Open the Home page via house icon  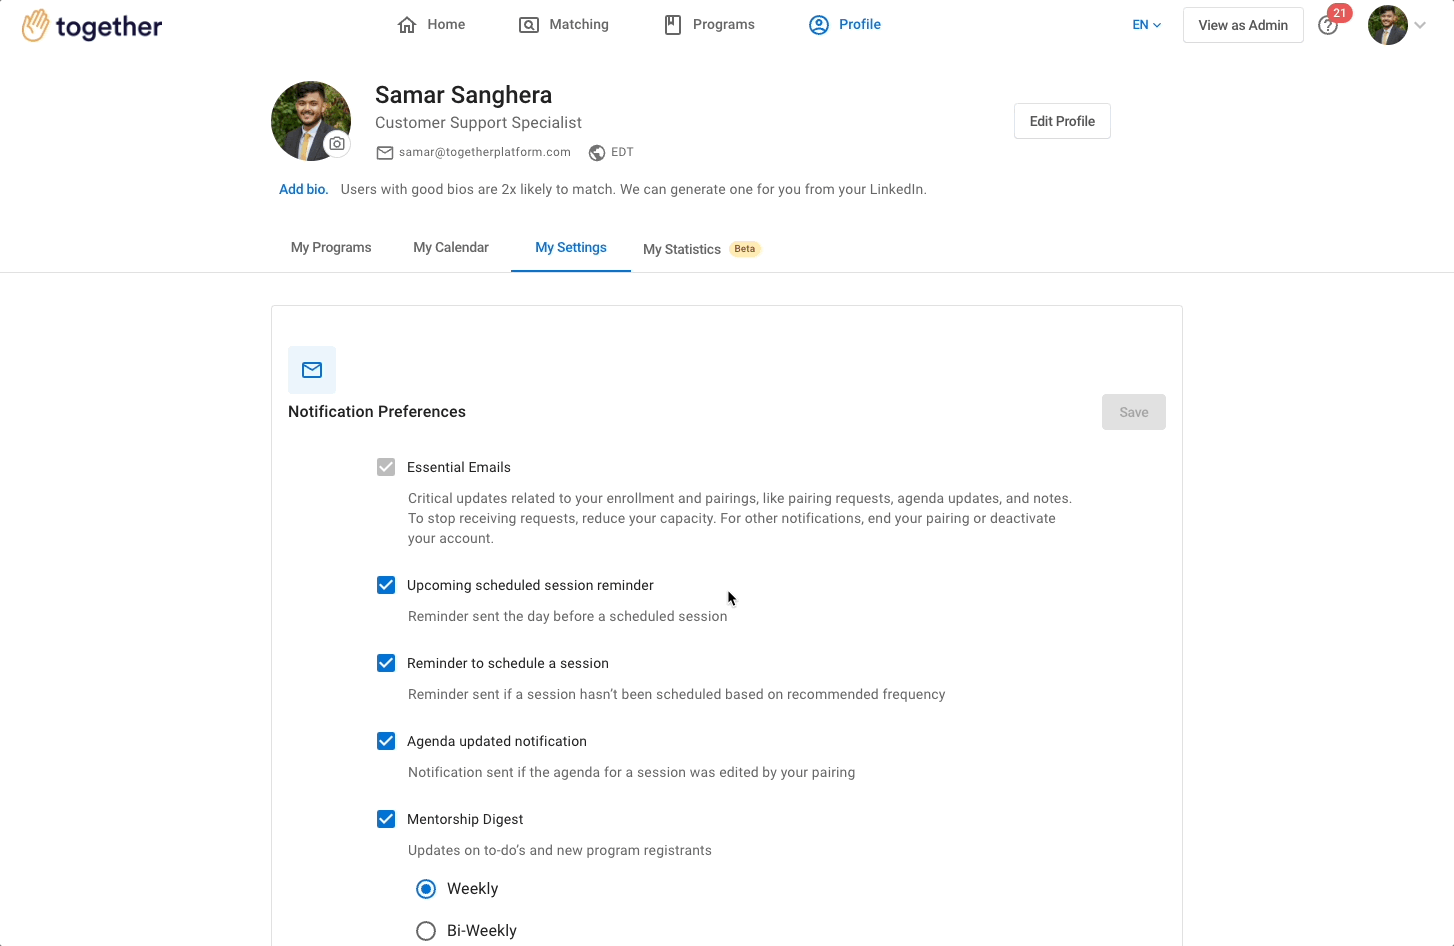407,25
